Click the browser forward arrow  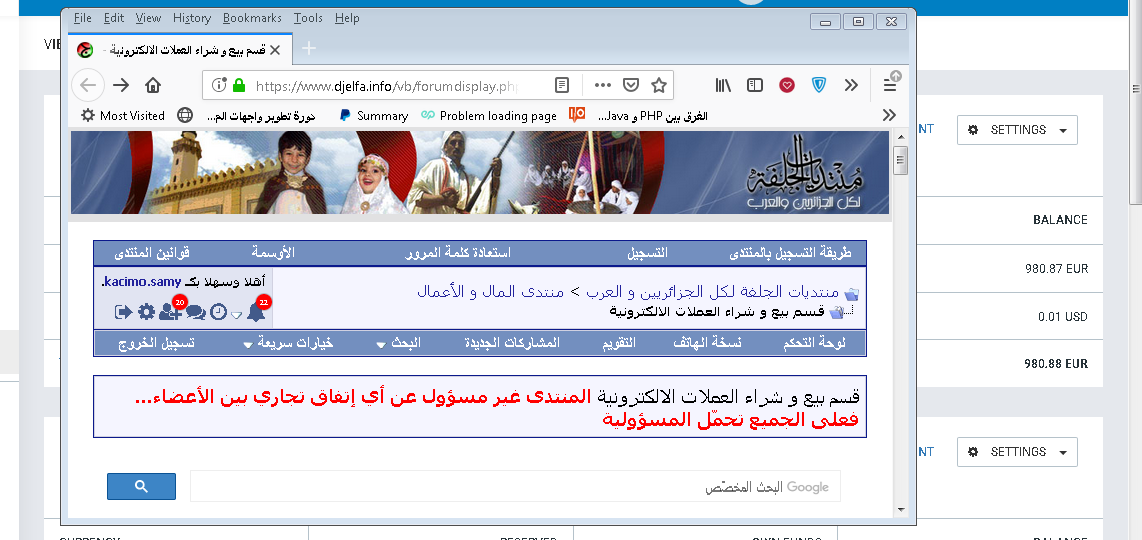121,85
